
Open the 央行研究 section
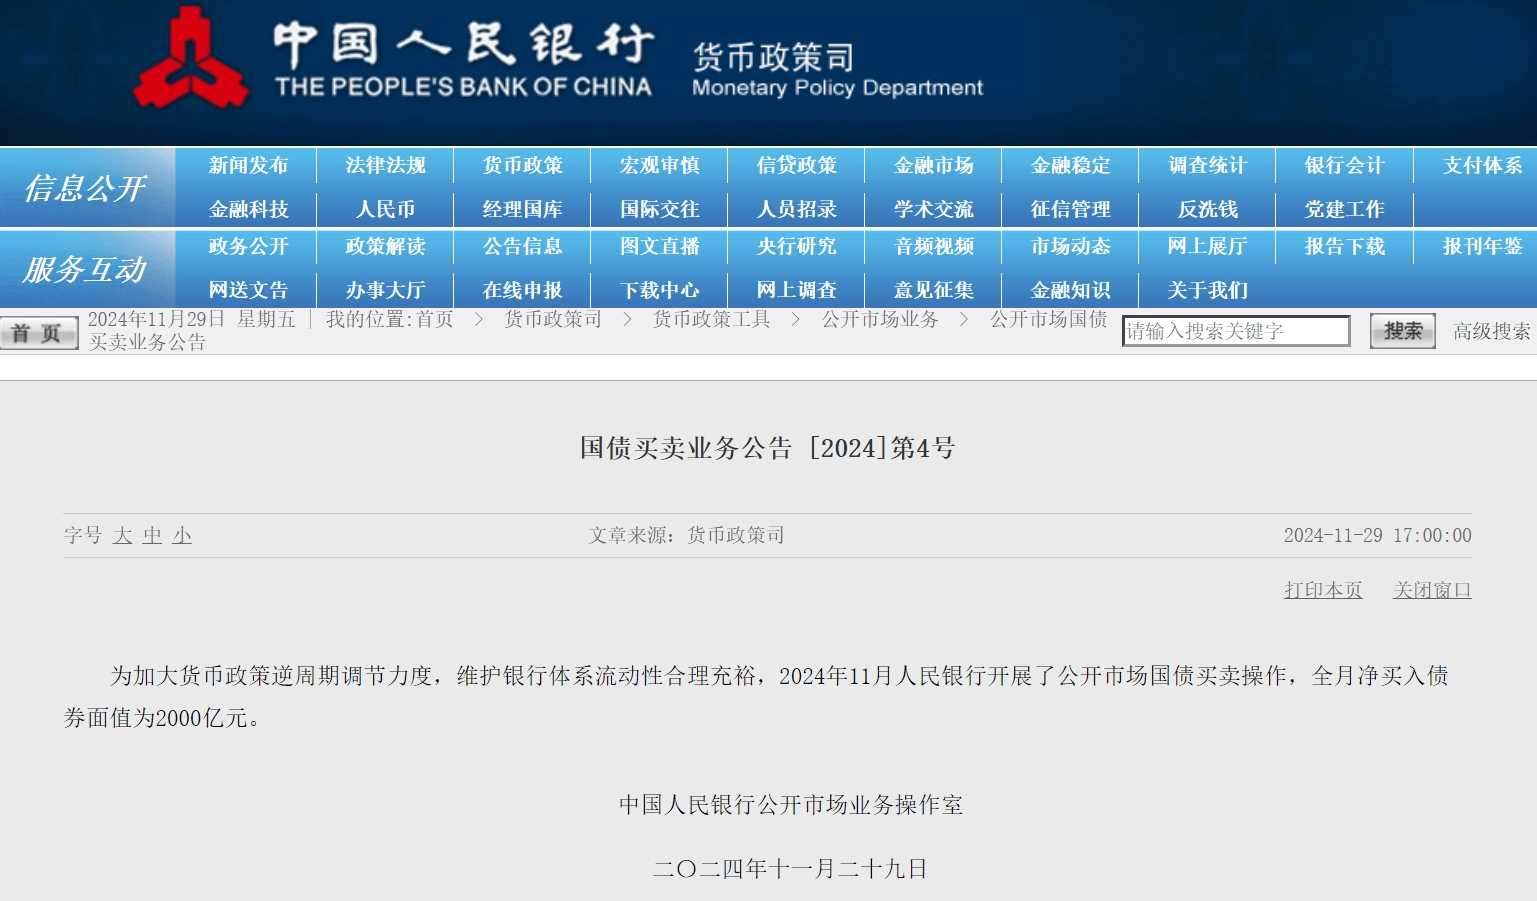pos(796,247)
